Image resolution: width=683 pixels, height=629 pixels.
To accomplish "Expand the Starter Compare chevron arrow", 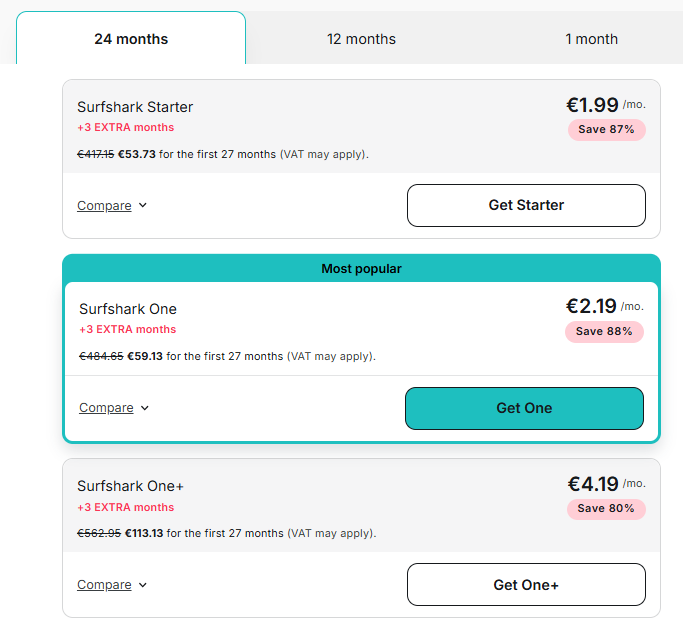I will tap(143, 206).
